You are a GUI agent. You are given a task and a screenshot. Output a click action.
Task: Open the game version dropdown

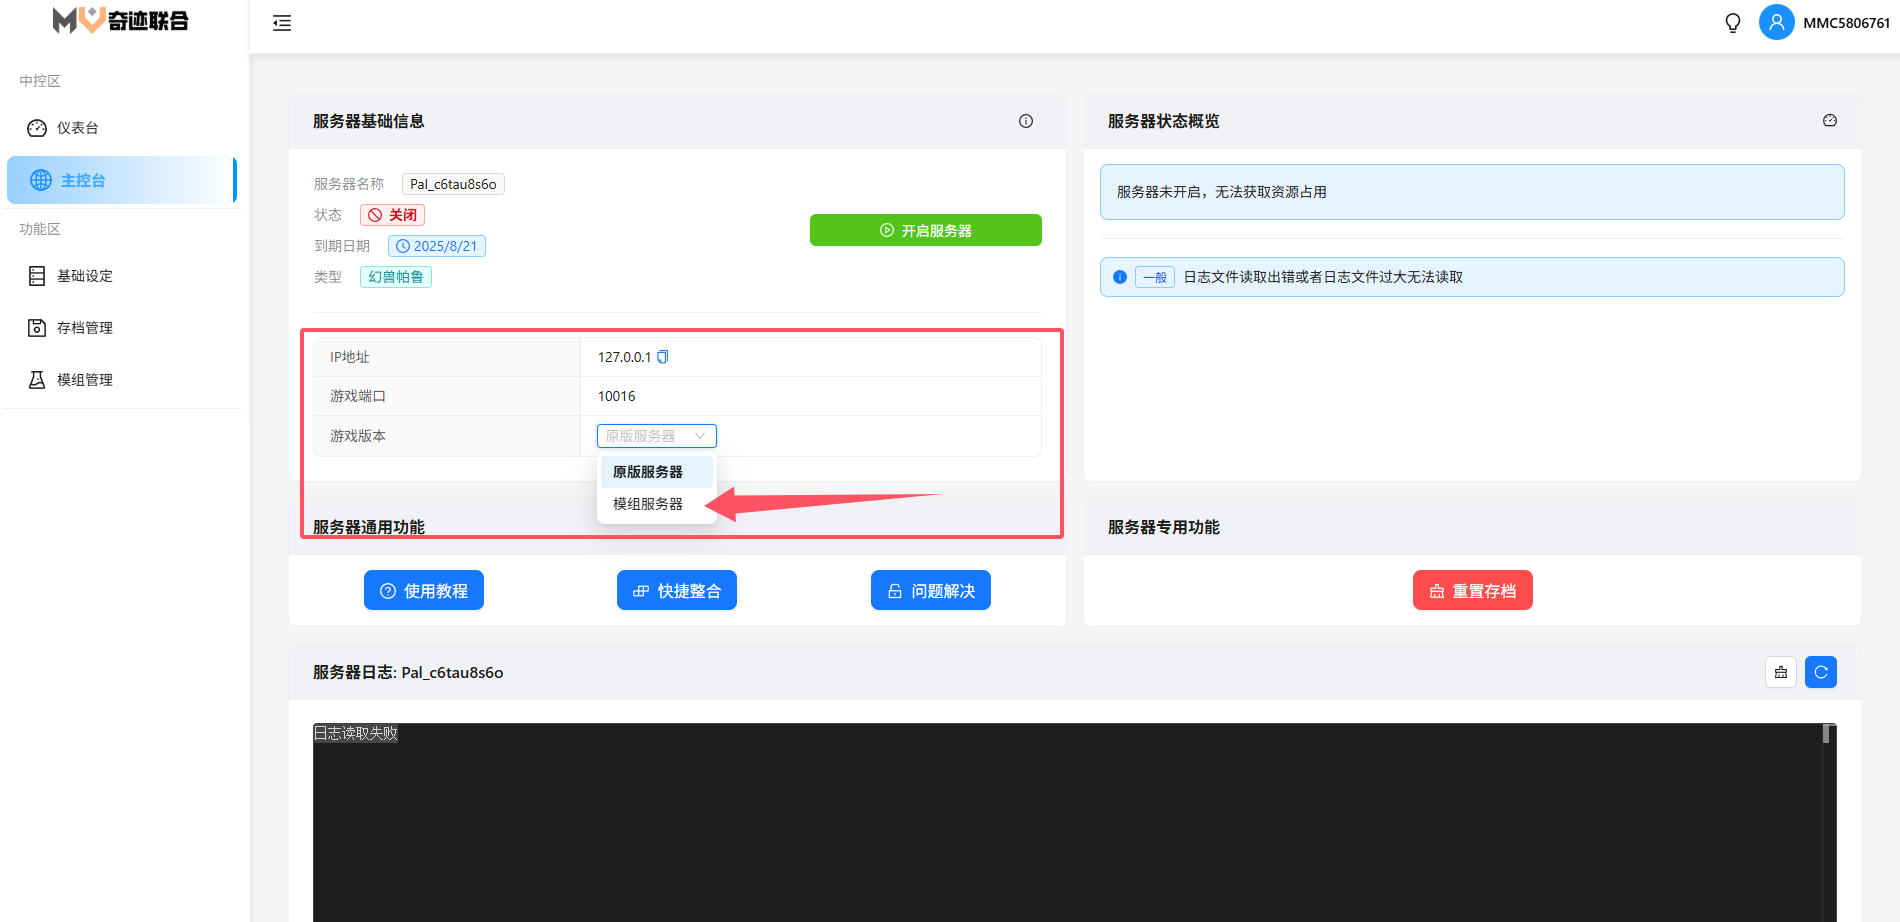pos(656,436)
